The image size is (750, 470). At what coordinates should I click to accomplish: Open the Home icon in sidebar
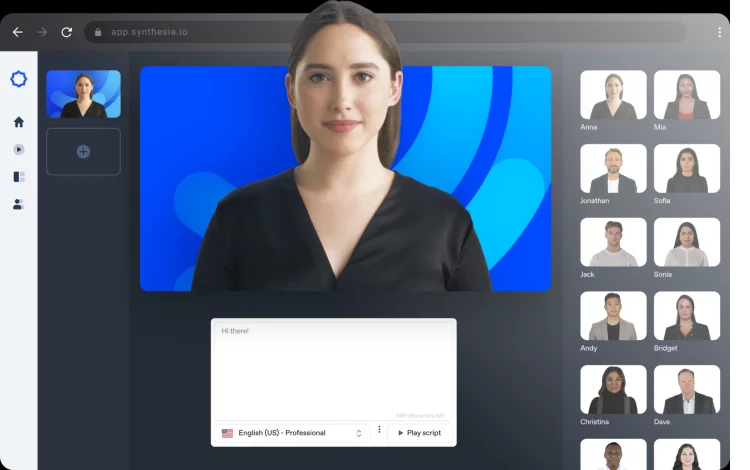pyautogui.click(x=19, y=122)
